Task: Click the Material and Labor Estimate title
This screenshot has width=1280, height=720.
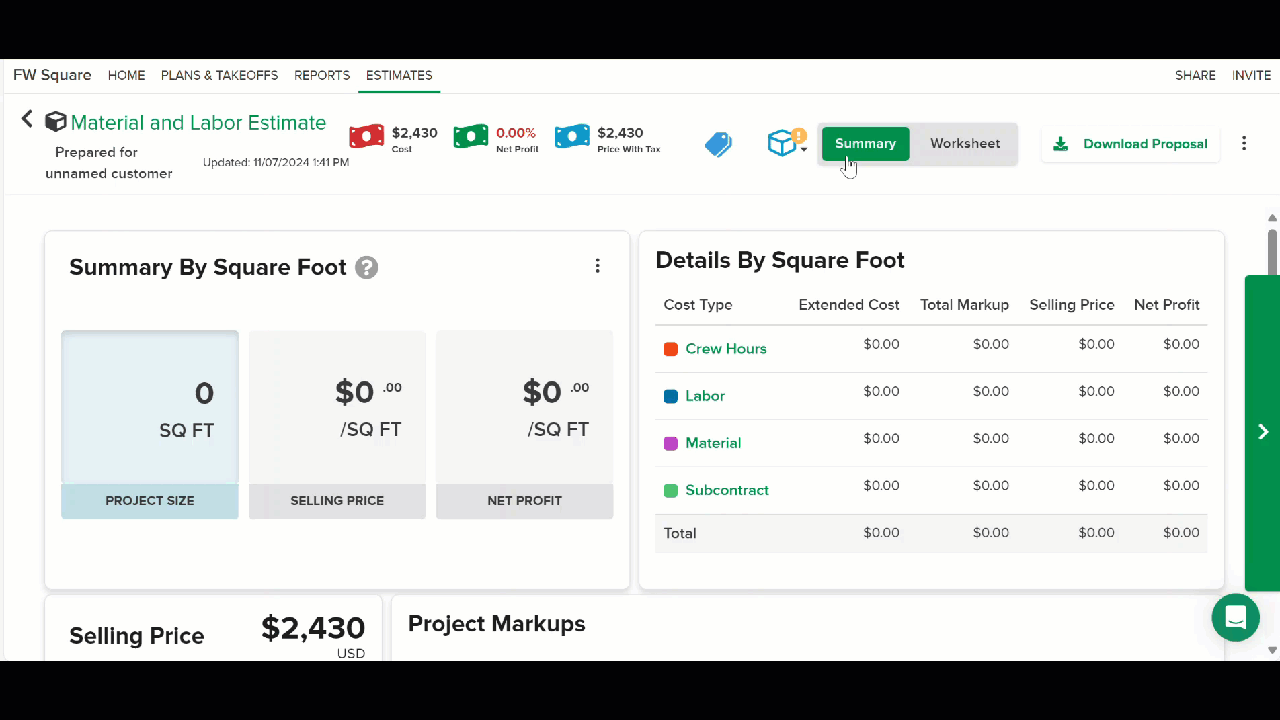Action: tap(198, 123)
